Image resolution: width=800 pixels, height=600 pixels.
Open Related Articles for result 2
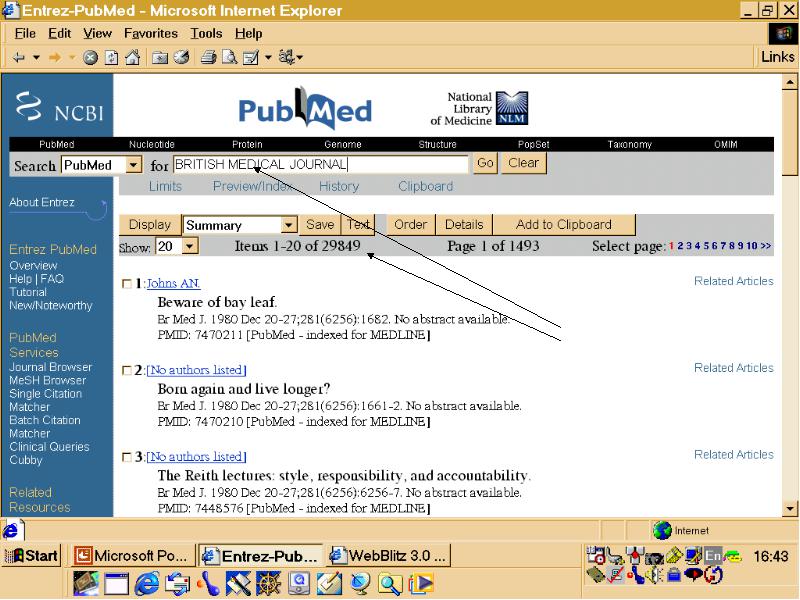point(734,368)
